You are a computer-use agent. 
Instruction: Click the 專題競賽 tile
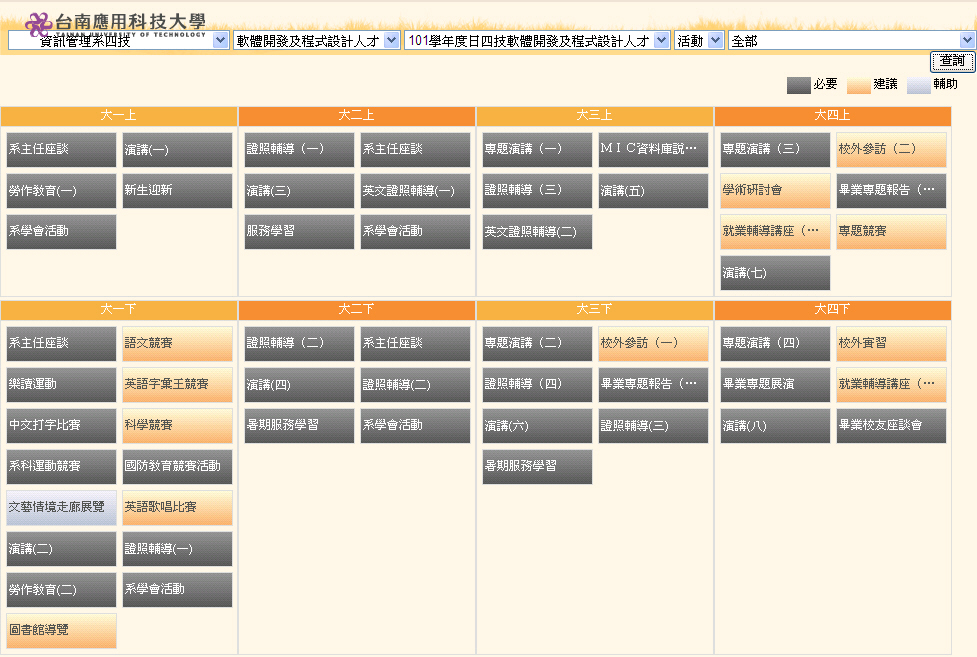891,232
